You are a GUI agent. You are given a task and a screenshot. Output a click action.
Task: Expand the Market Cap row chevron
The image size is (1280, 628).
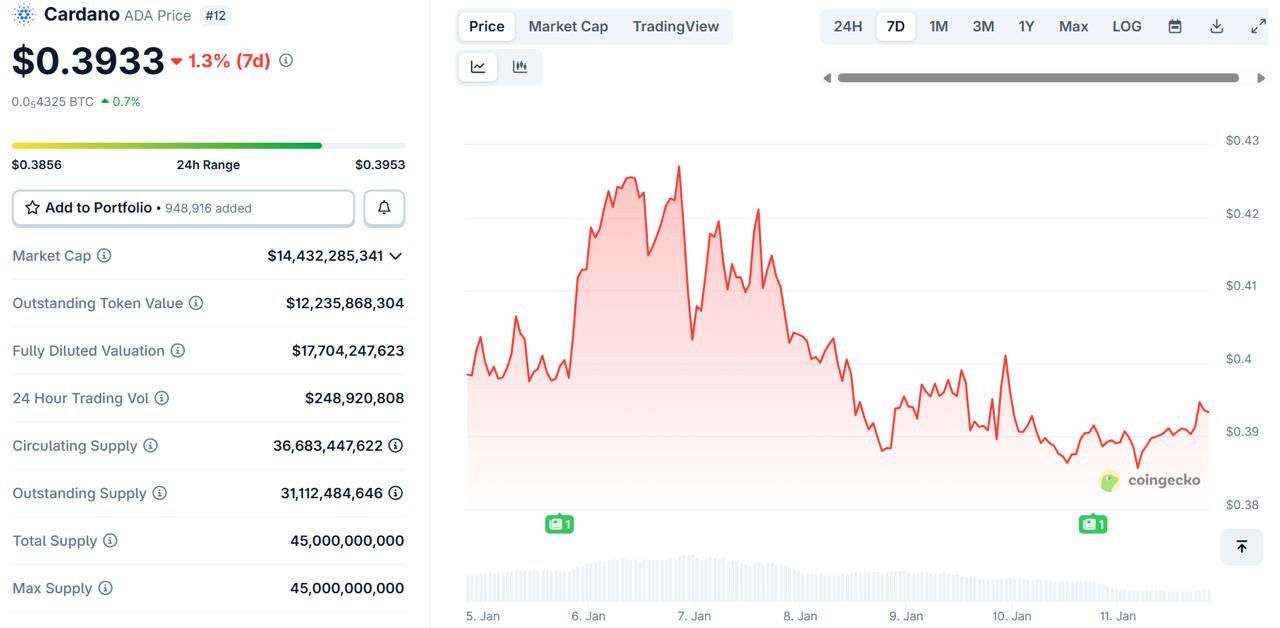click(396, 256)
